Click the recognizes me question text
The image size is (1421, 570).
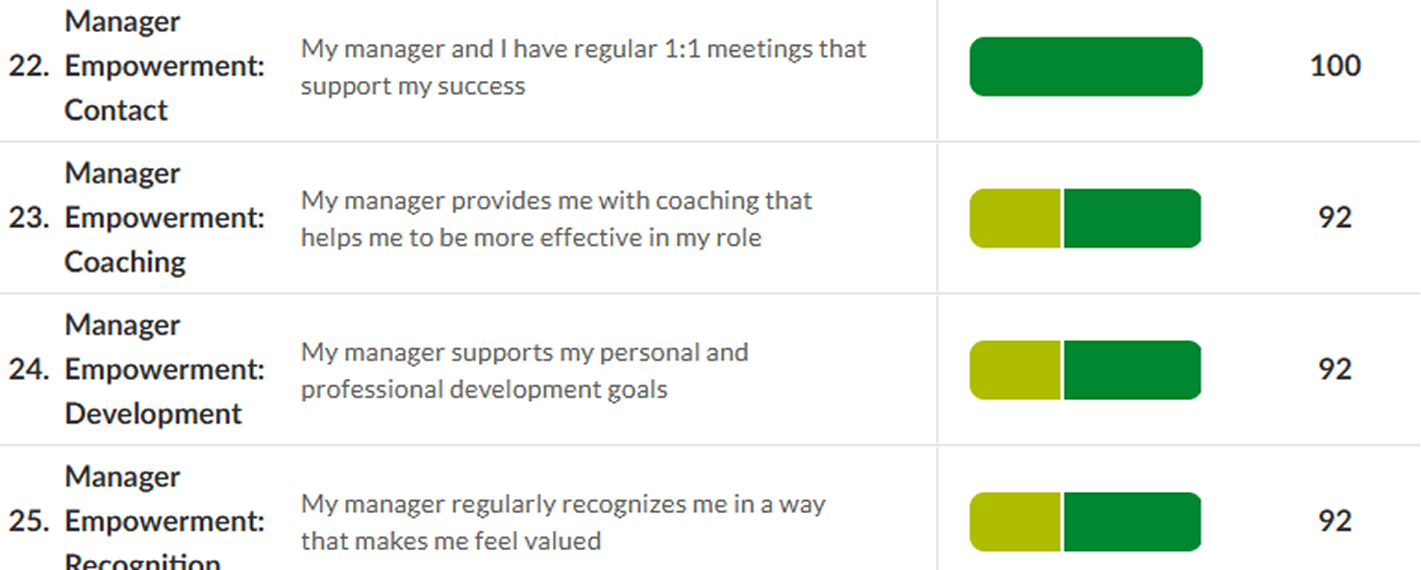coord(563,523)
